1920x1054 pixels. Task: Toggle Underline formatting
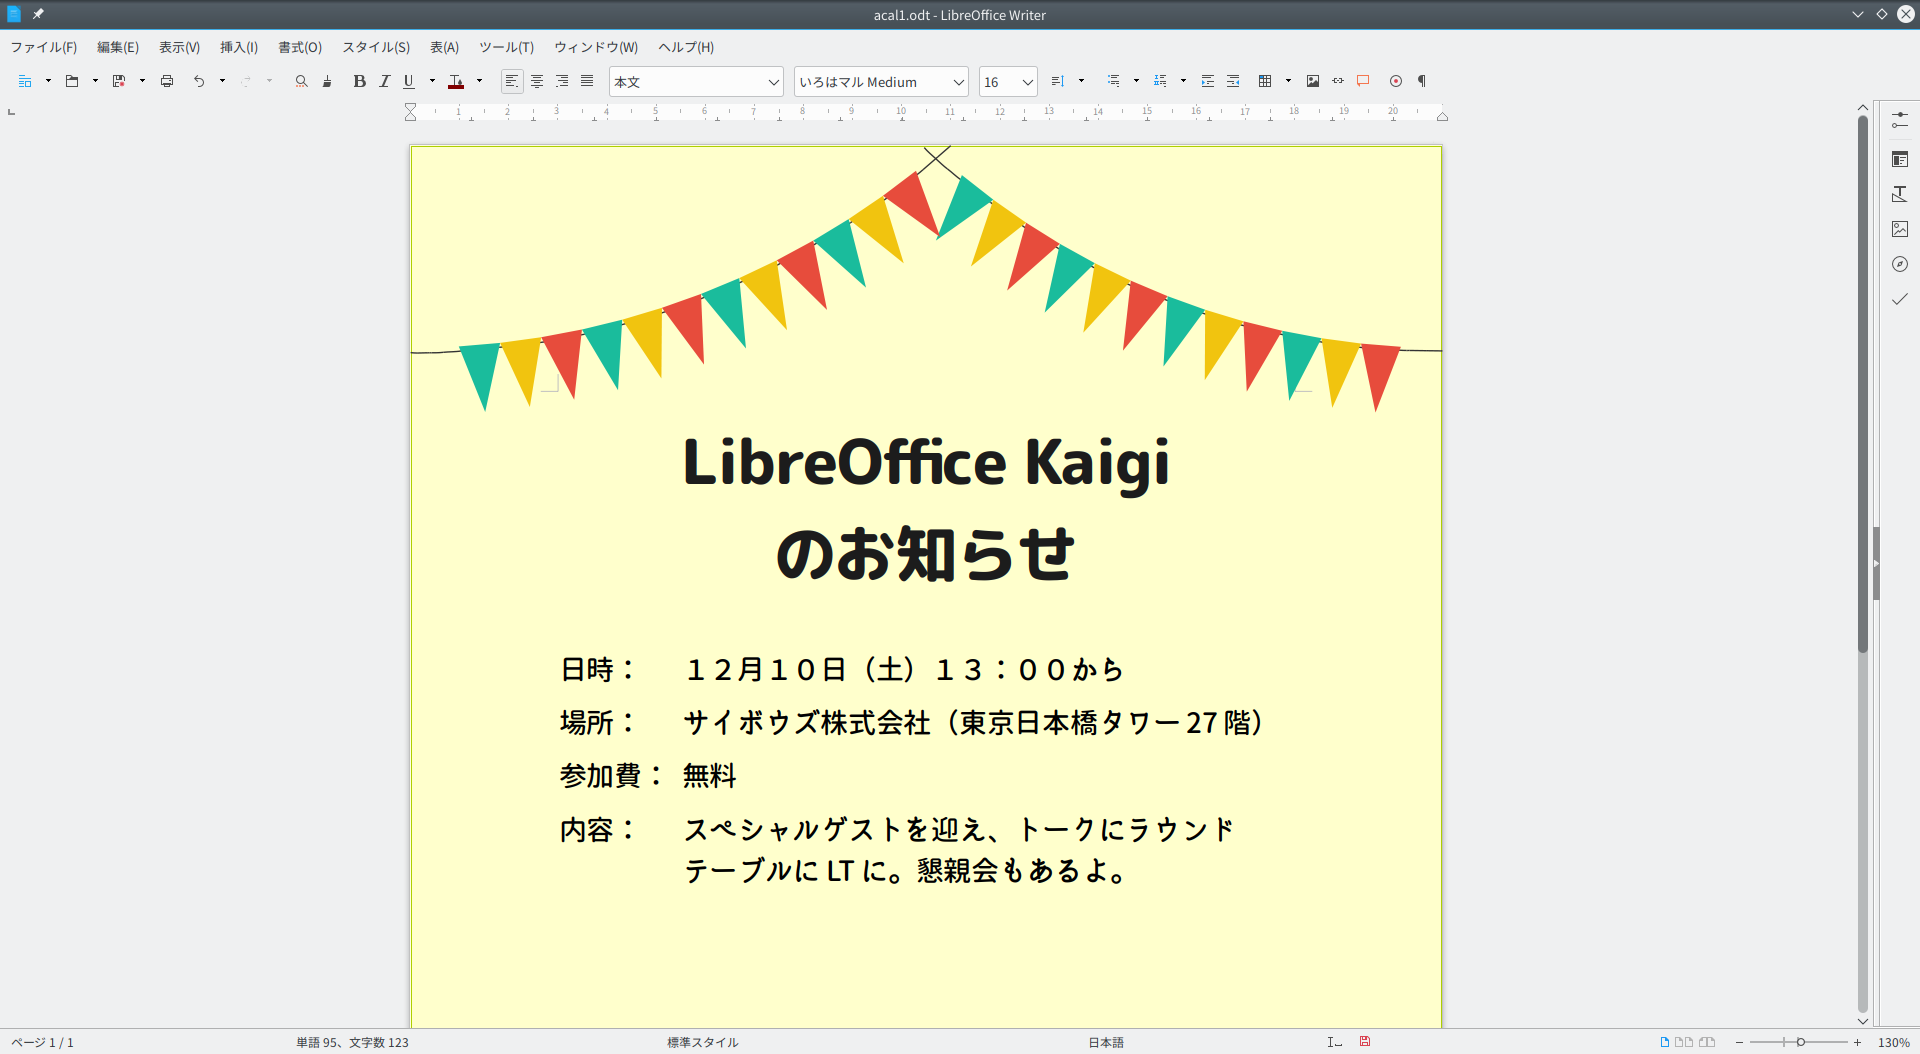coord(409,81)
